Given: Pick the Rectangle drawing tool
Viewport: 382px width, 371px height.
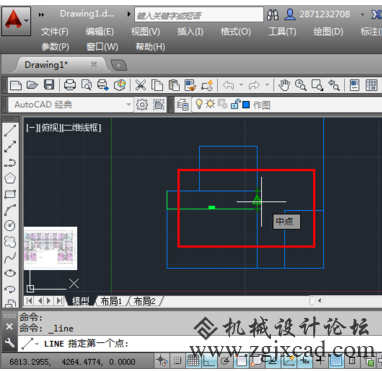Looking at the screenshot, I should [10, 194].
